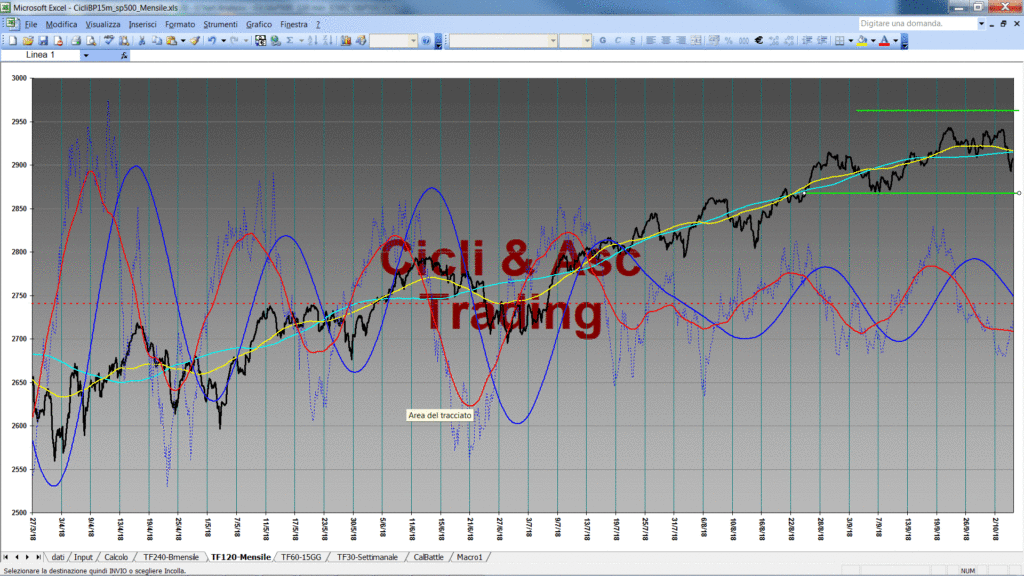Viewport: 1024px width, 576px height.
Task: Open the Excel help icon
Action: point(426,40)
